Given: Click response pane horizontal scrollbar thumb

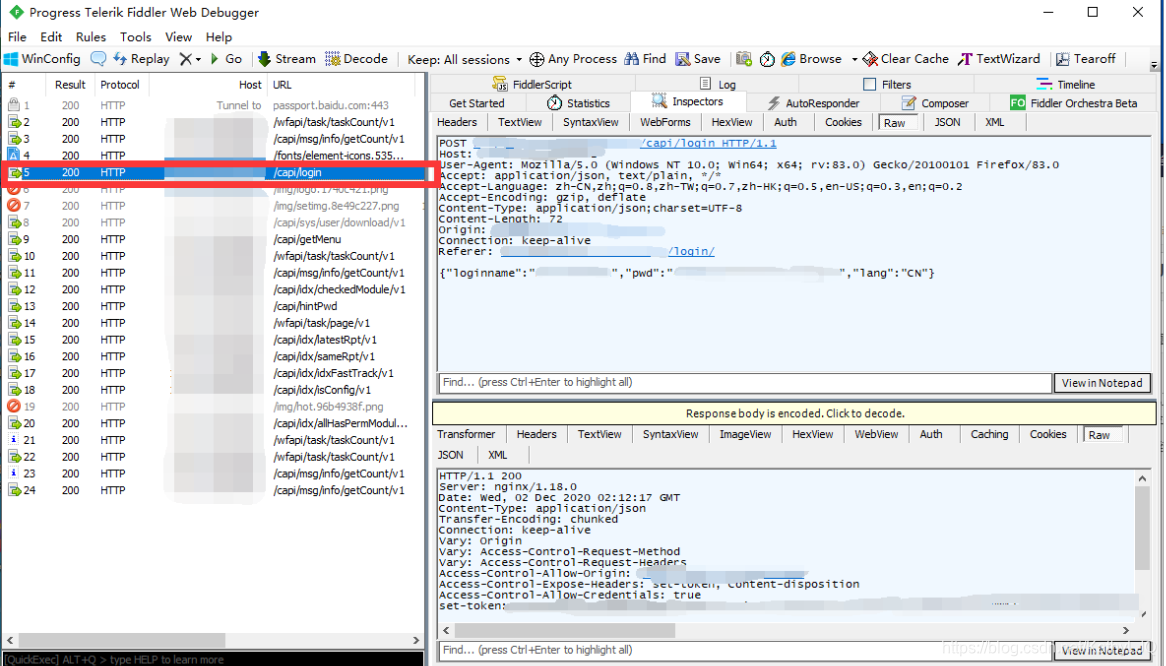Looking at the screenshot, I should click(x=564, y=630).
